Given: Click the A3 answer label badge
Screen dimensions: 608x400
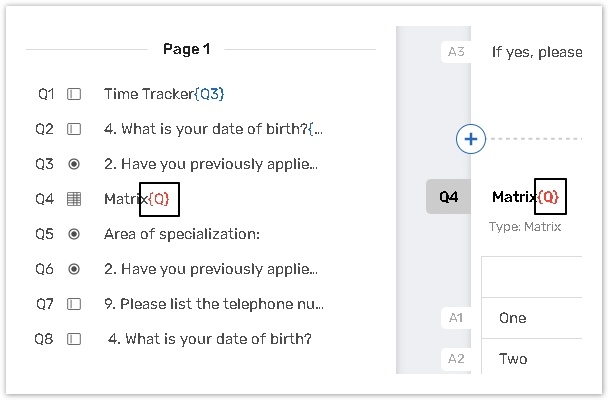Looking at the screenshot, I should [x=455, y=52].
